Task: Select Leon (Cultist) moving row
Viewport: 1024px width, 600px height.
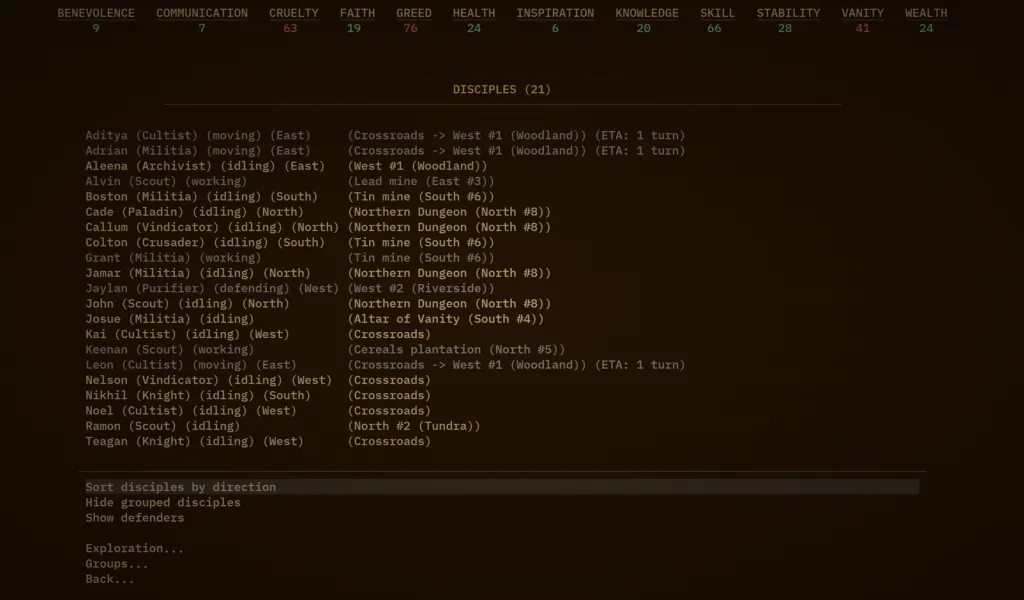Action: pos(385,365)
